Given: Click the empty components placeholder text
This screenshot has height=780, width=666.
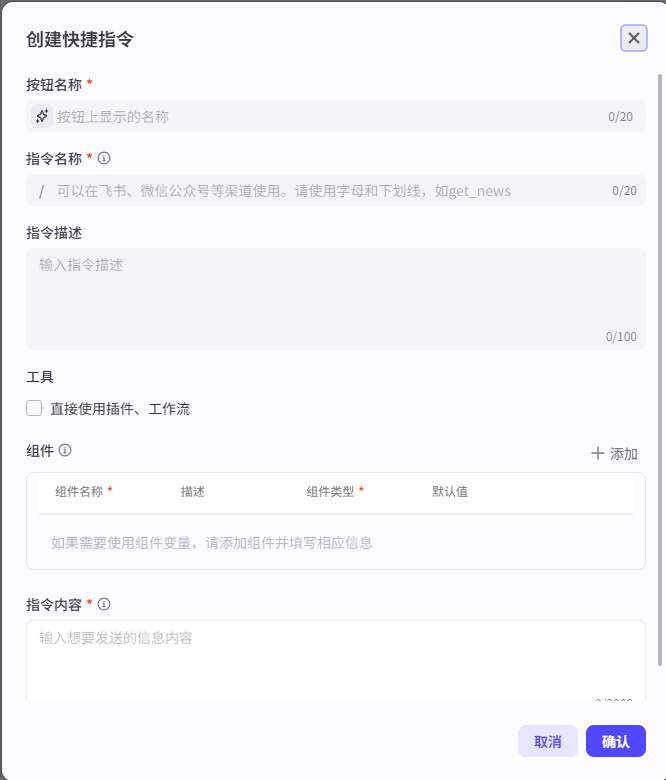Looking at the screenshot, I should (212, 543).
